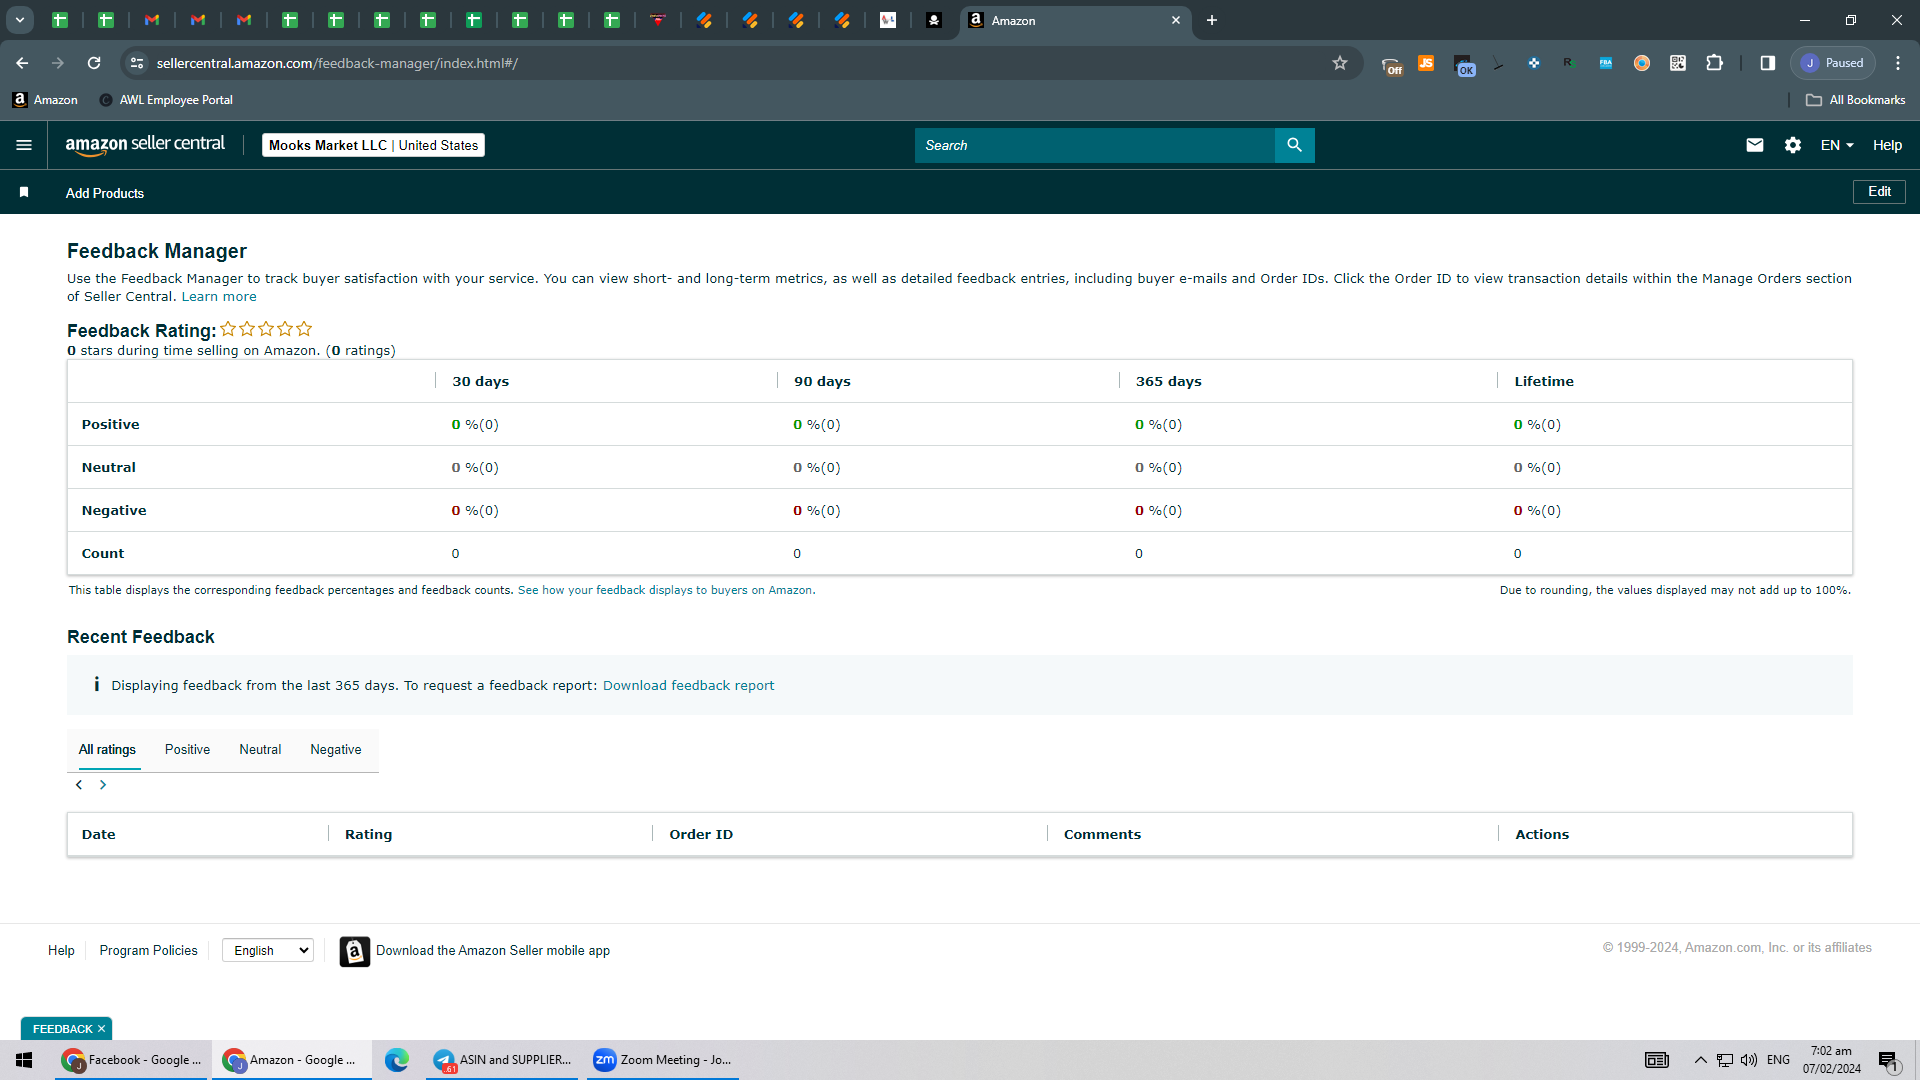Open a new browser tab
The height and width of the screenshot is (1080, 1920).
1211,20
